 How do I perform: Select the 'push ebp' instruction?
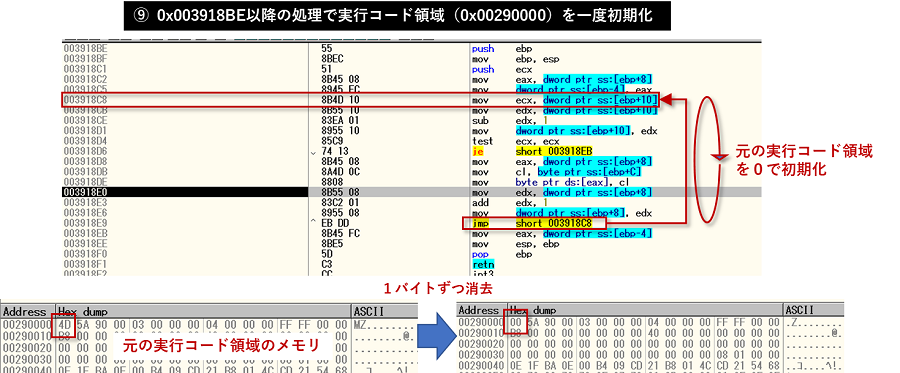502,49
